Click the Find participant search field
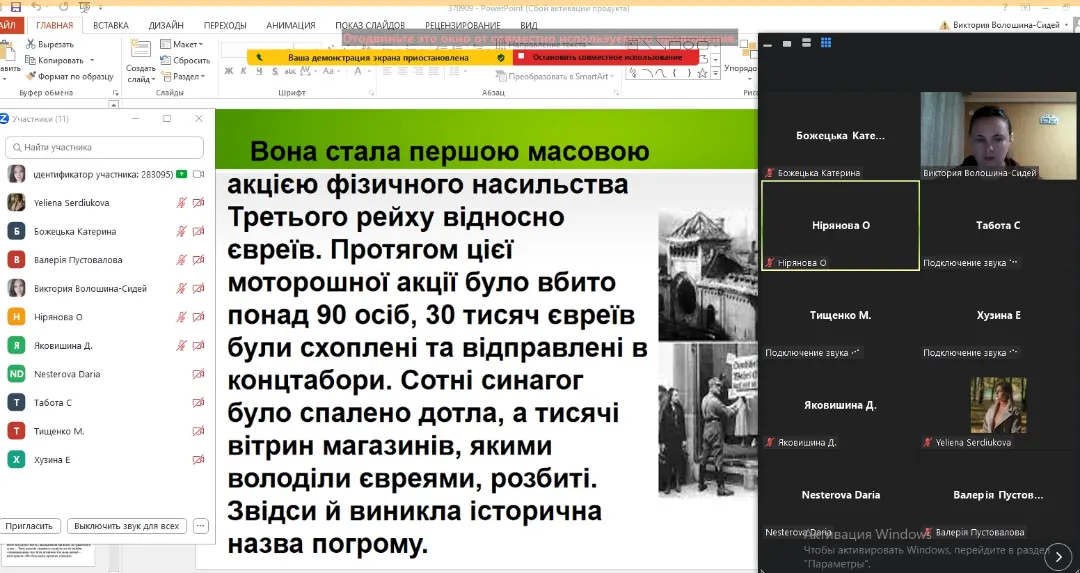This screenshot has height=573, width=1080. [x=105, y=147]
